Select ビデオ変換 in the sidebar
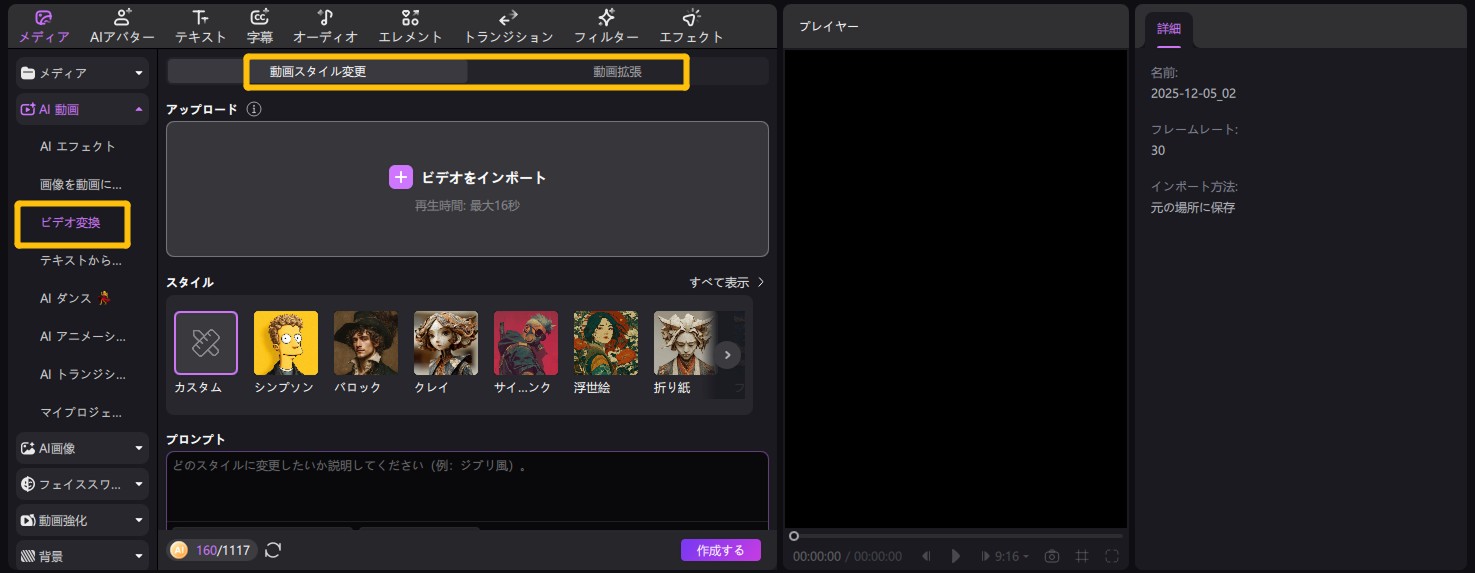 (70, 223)
